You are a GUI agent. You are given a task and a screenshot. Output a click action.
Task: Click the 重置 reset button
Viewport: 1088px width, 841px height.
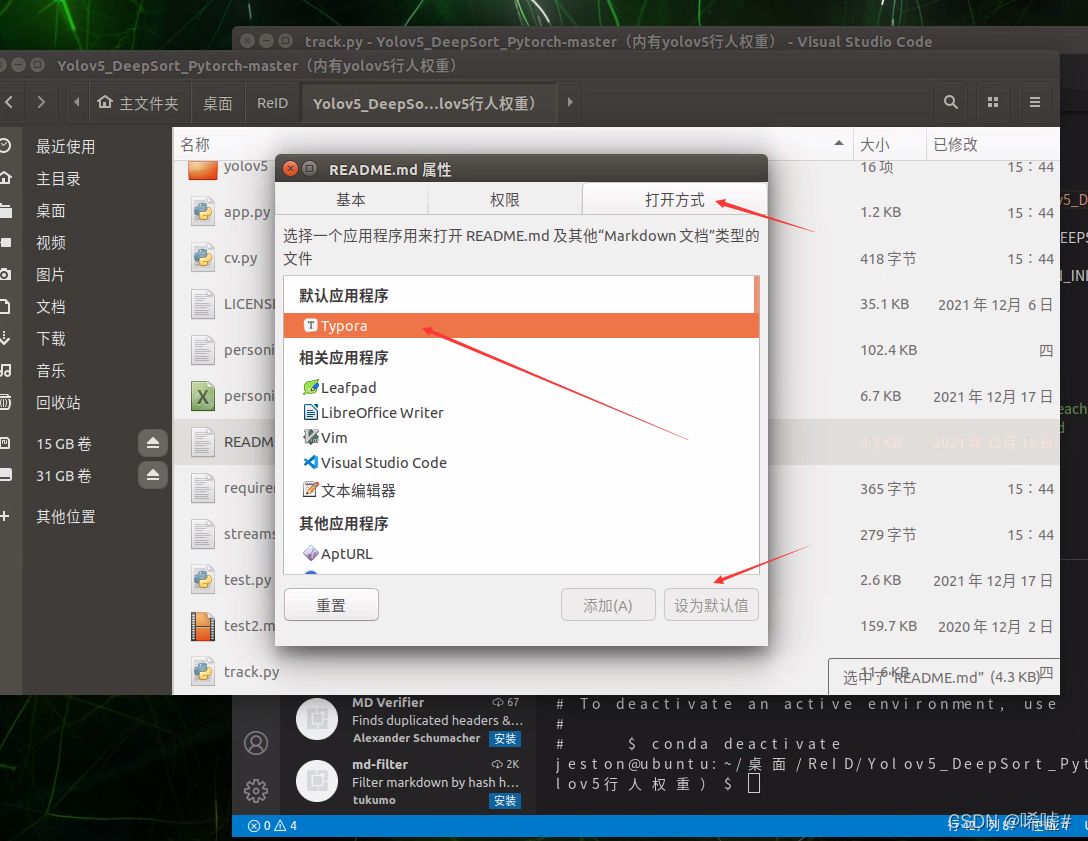click(x=331, y=605)
